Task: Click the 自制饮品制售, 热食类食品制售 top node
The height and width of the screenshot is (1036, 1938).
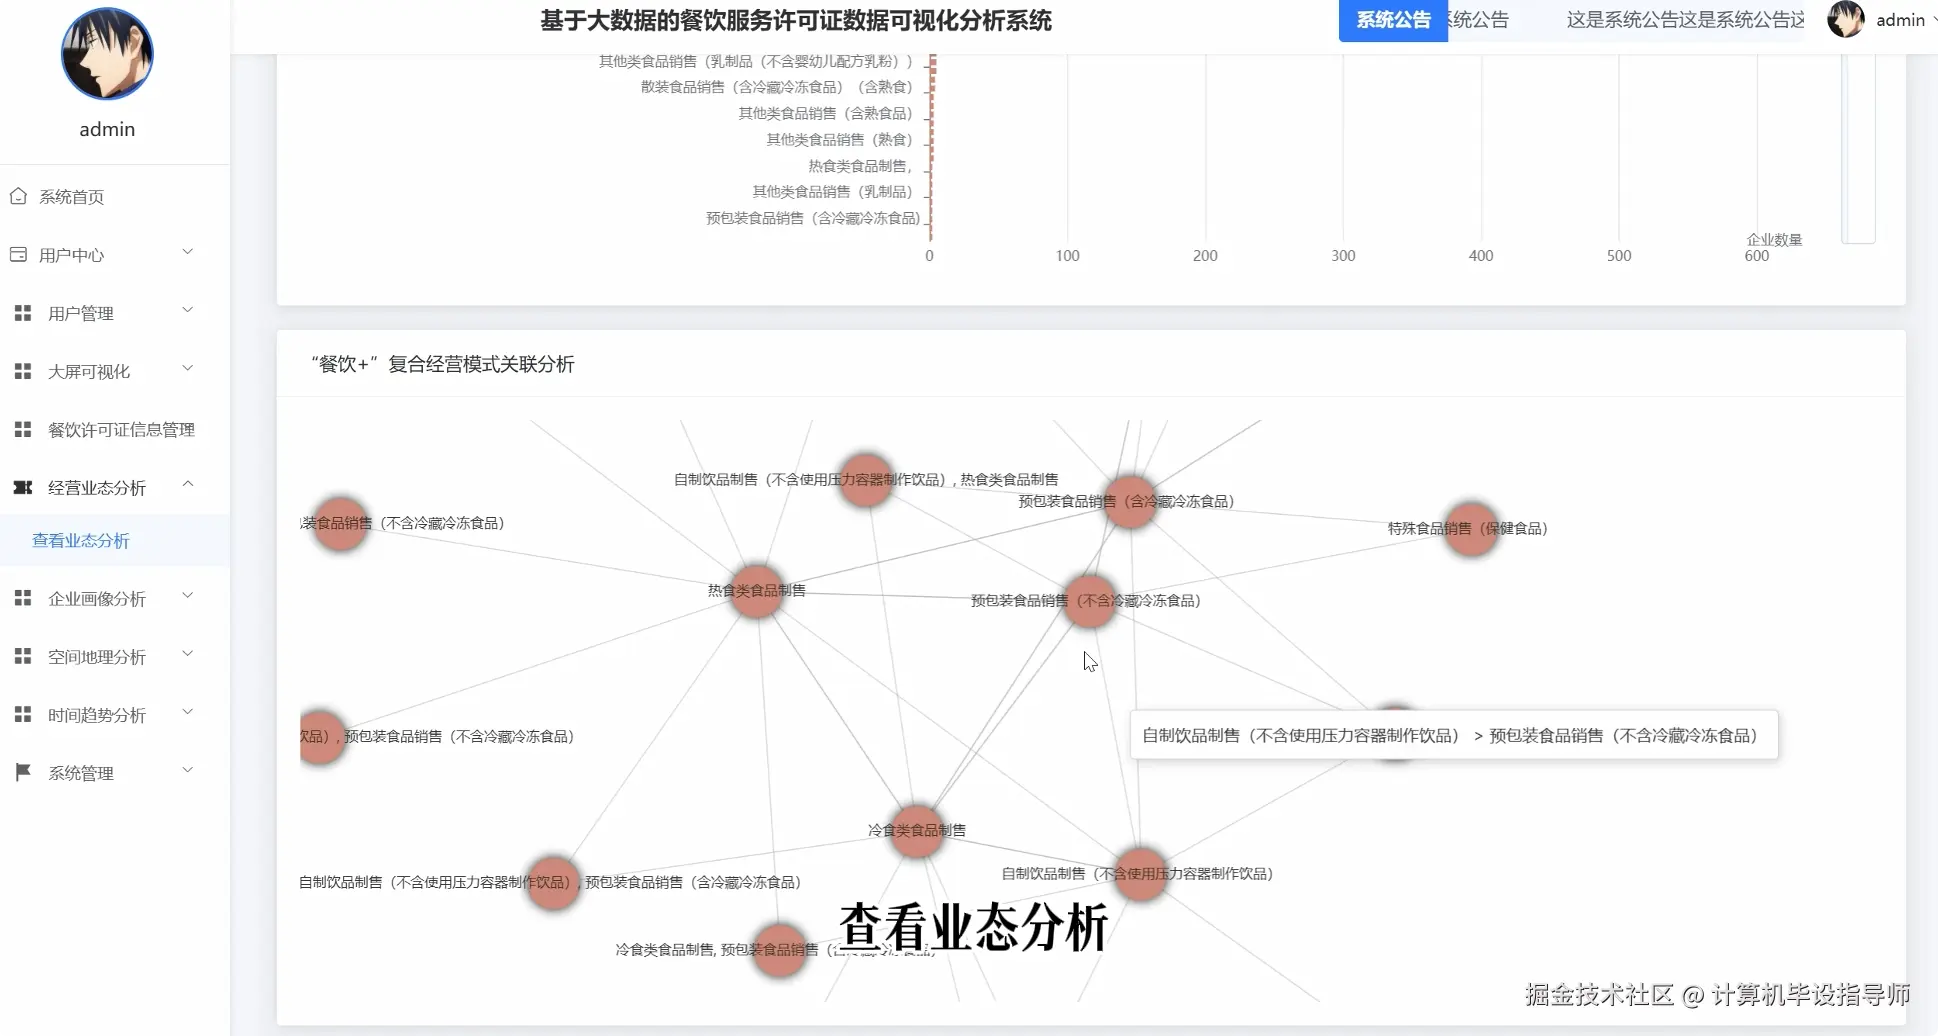Action: click(x=865, y=479)
